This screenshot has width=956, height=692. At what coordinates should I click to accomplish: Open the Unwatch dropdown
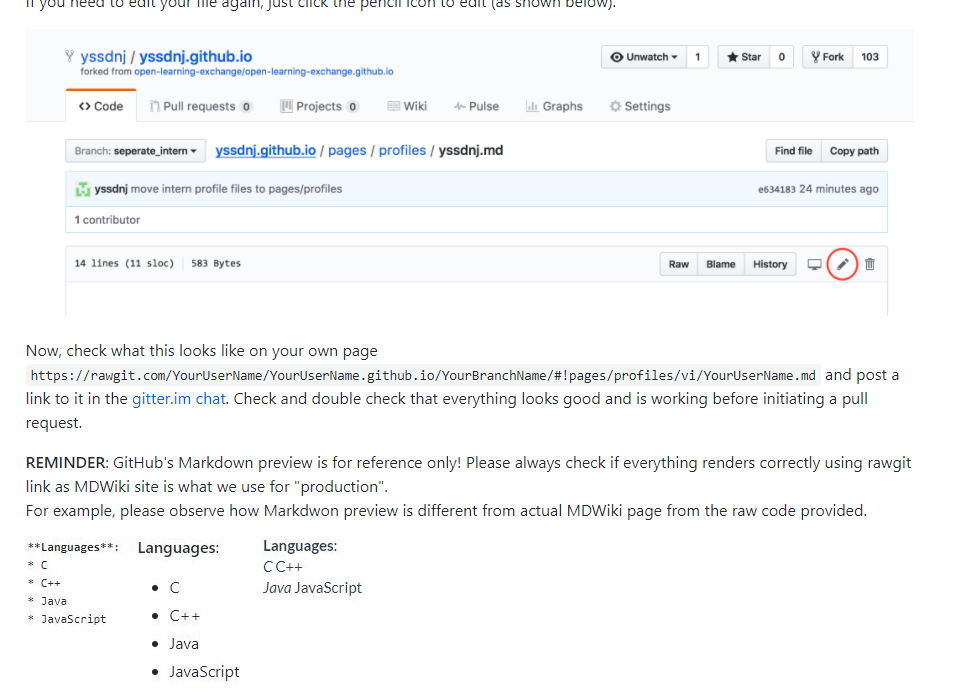point(644,57)
